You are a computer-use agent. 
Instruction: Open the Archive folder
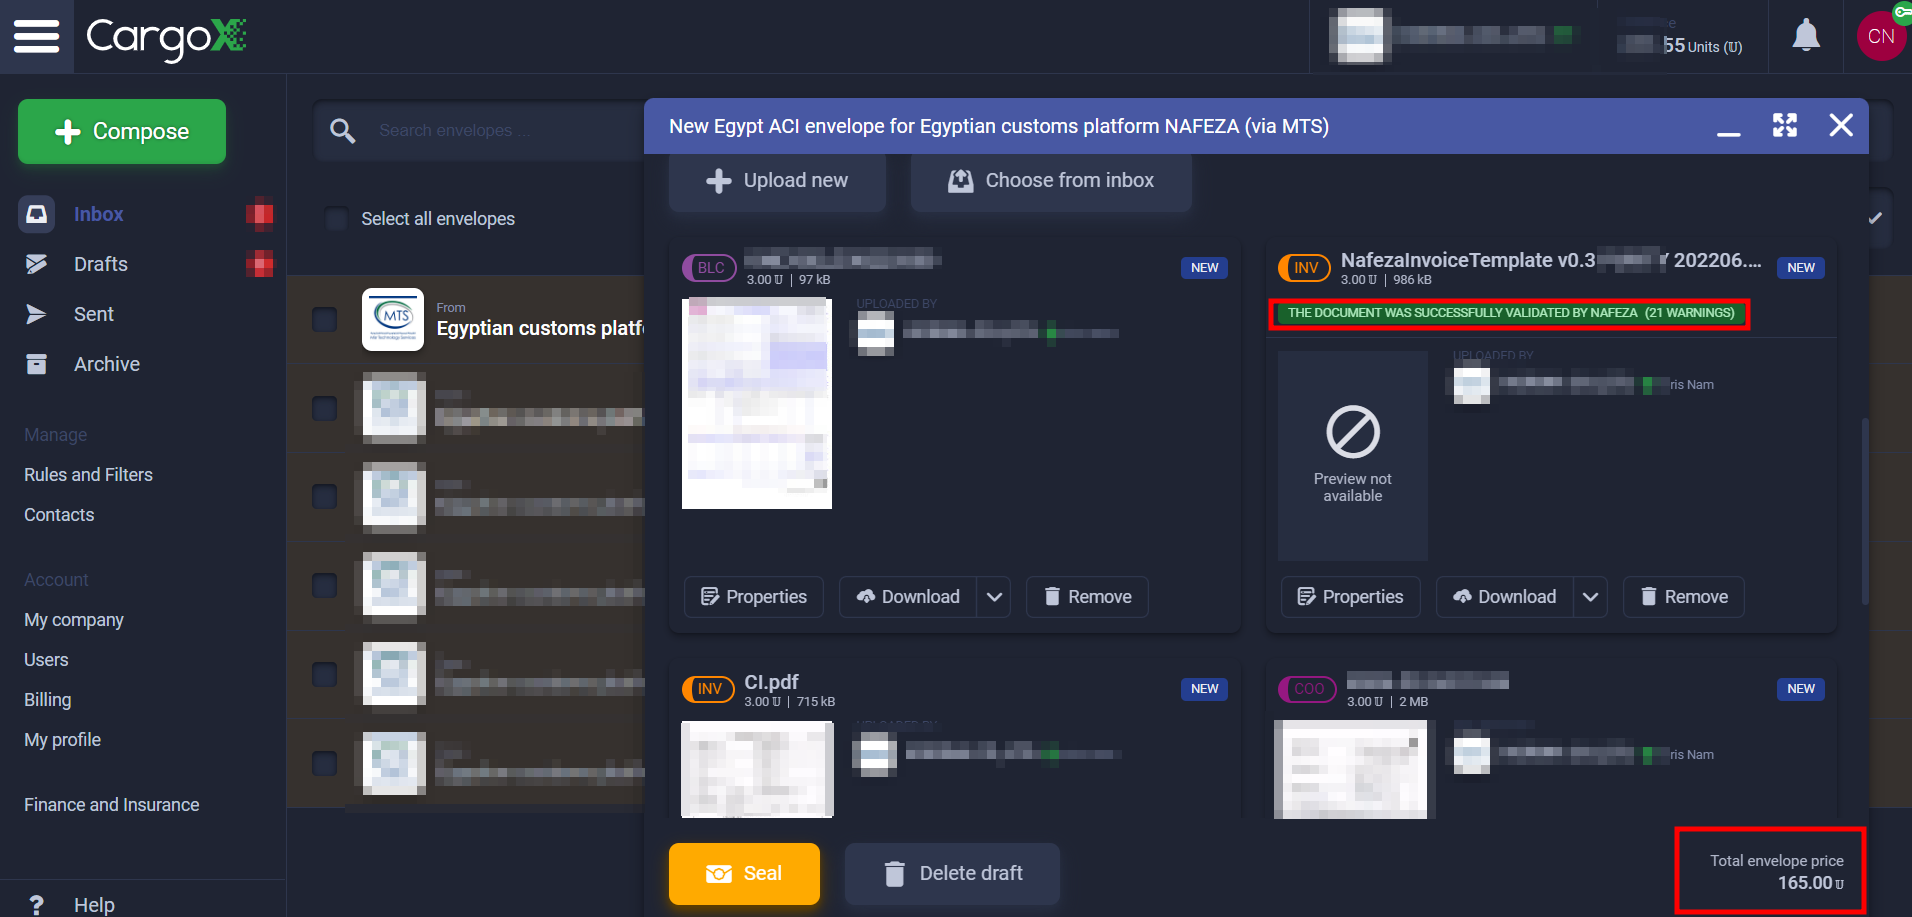(x=107, y=364)
